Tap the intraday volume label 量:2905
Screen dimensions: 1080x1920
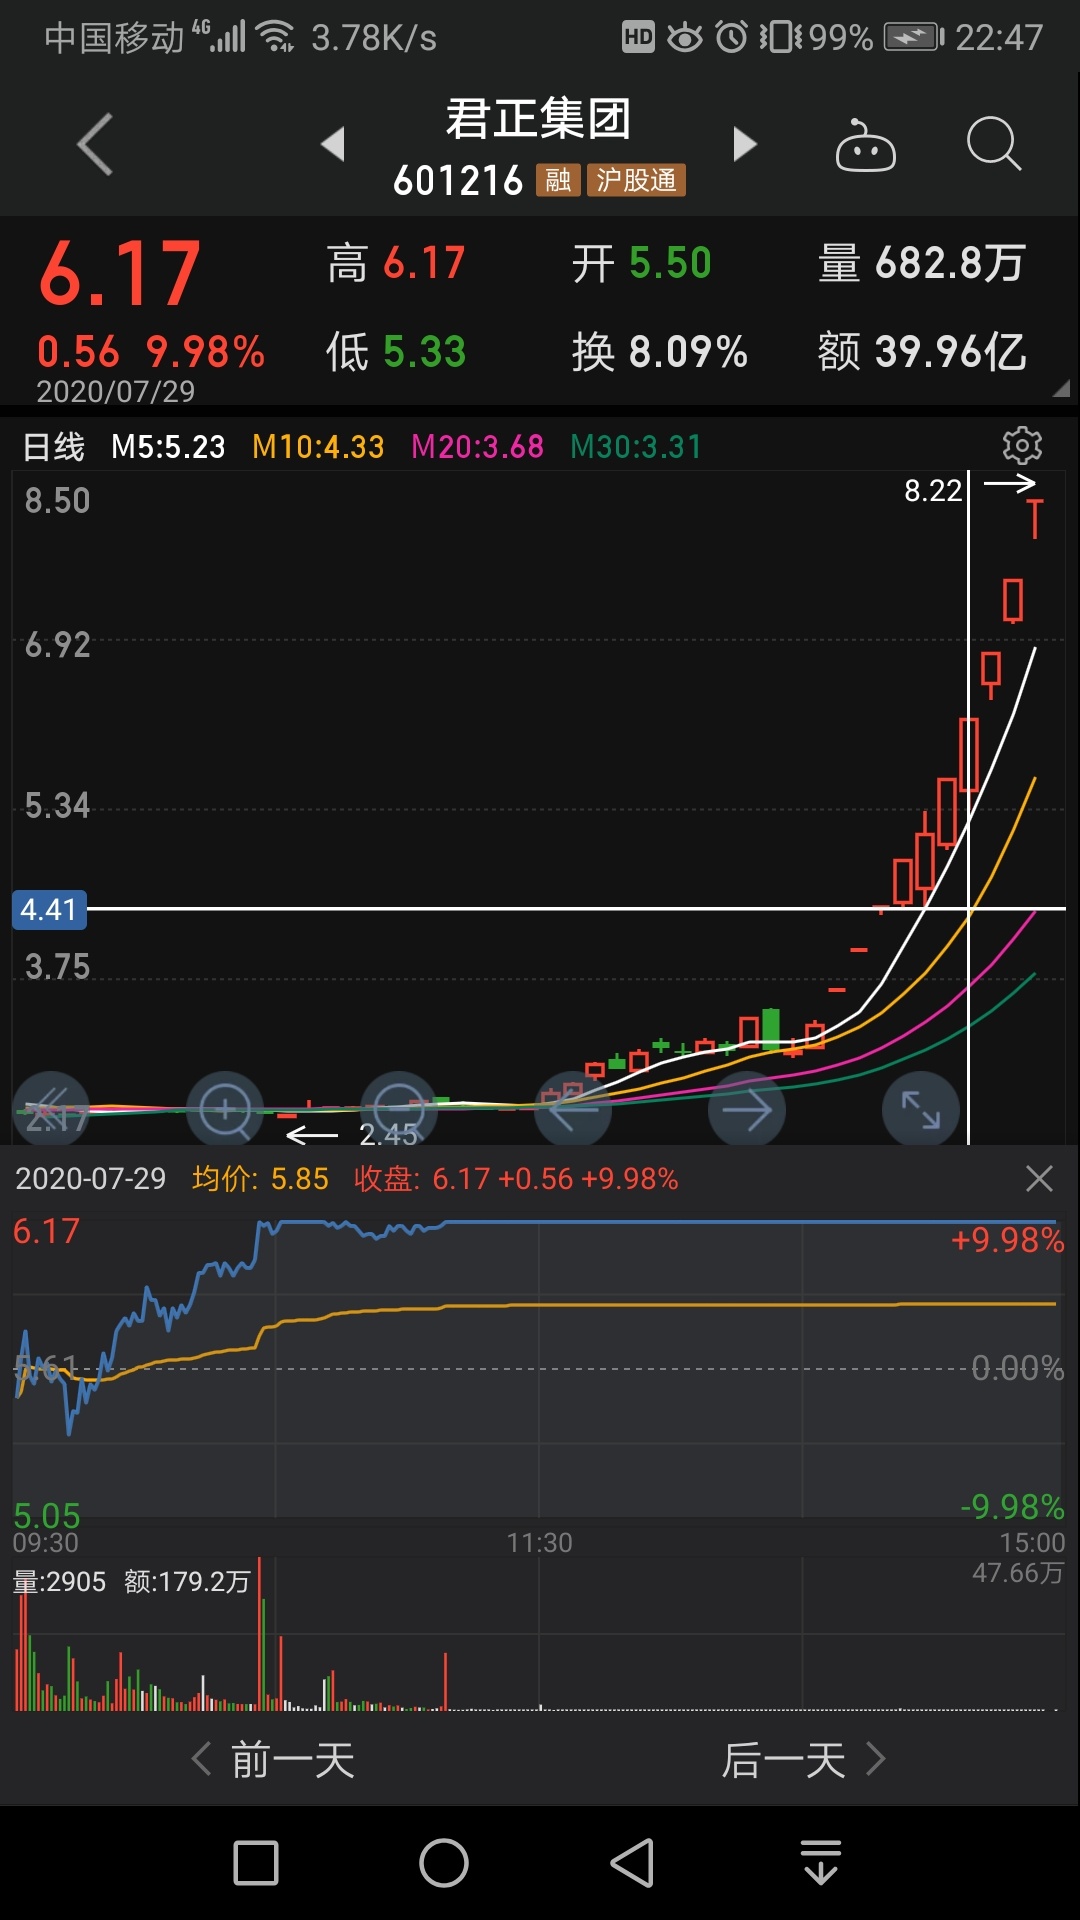pyautogui.click(x=59, y=1581)
